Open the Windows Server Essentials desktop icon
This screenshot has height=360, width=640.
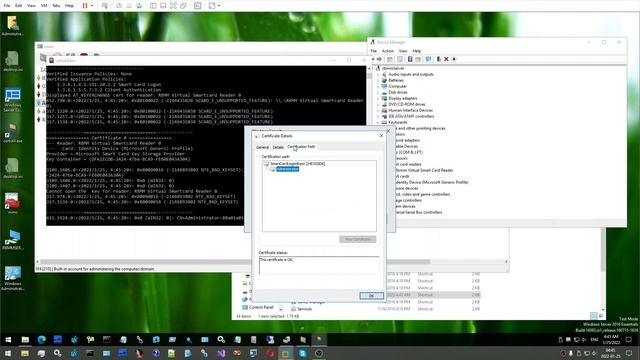coord(12,100)
